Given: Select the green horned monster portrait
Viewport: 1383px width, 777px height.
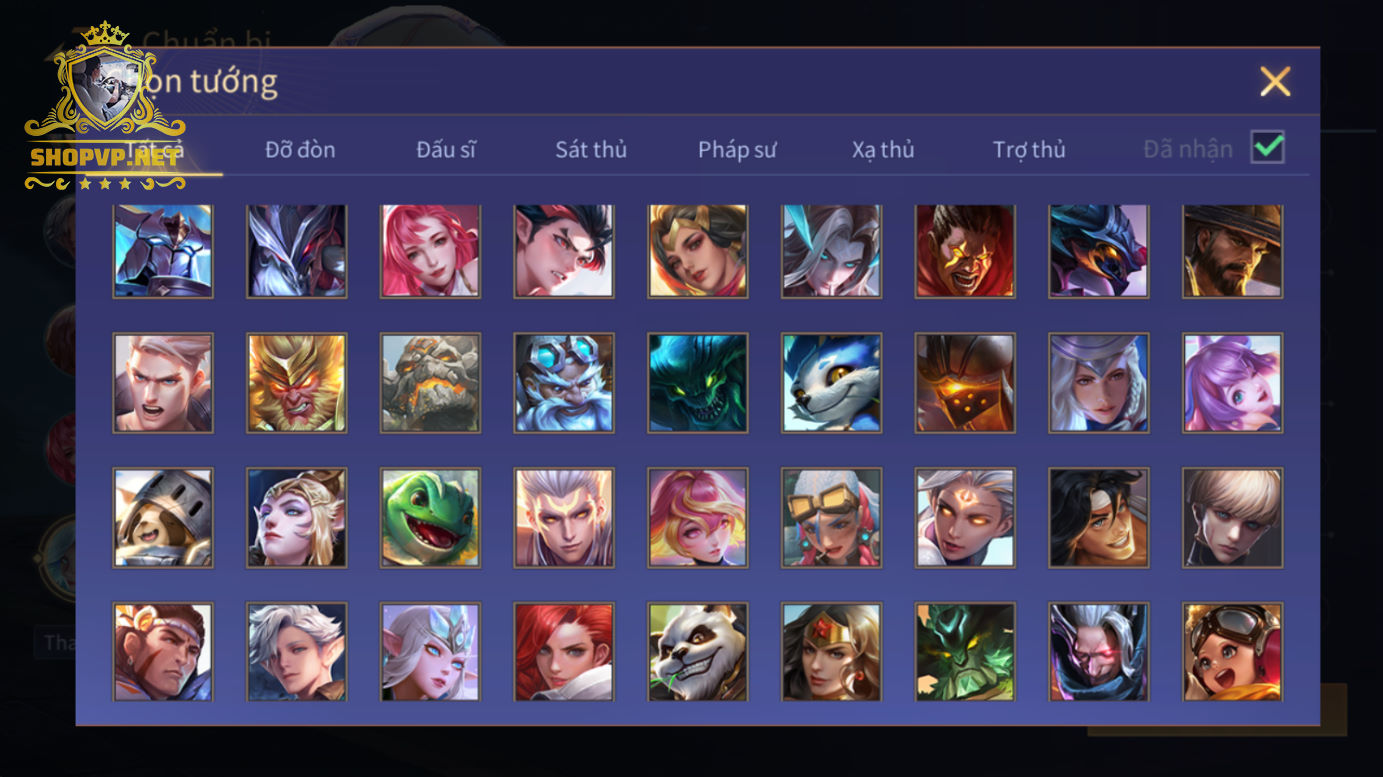Looking at the screenshot, I should click(966, 652).
